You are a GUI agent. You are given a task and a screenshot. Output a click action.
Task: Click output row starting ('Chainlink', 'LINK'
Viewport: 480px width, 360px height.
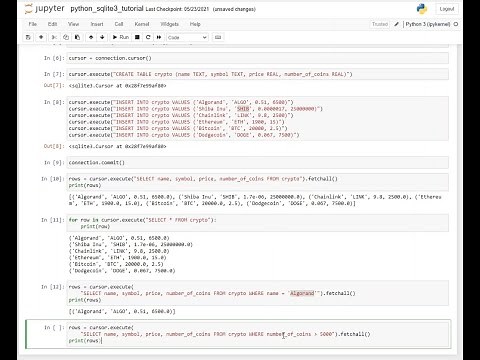pos(119,251)
